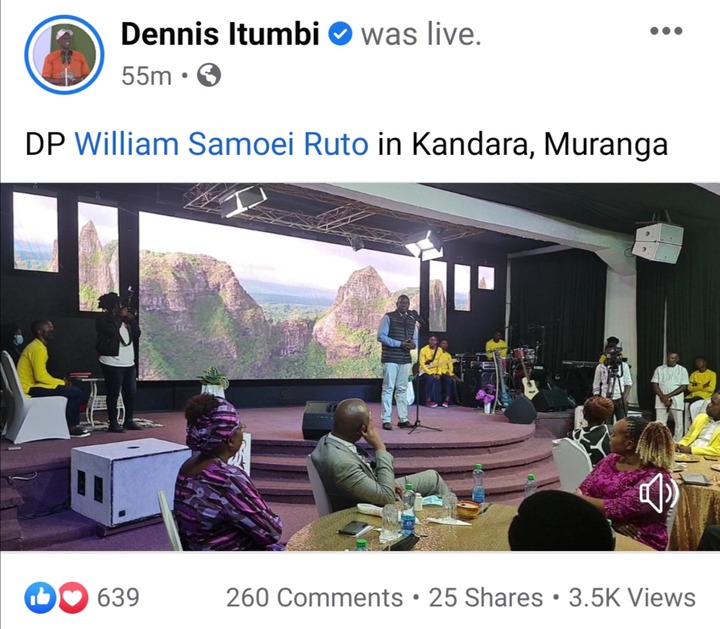Click the "was live." status text
This screenshot has height=629, width=720.
421,35
